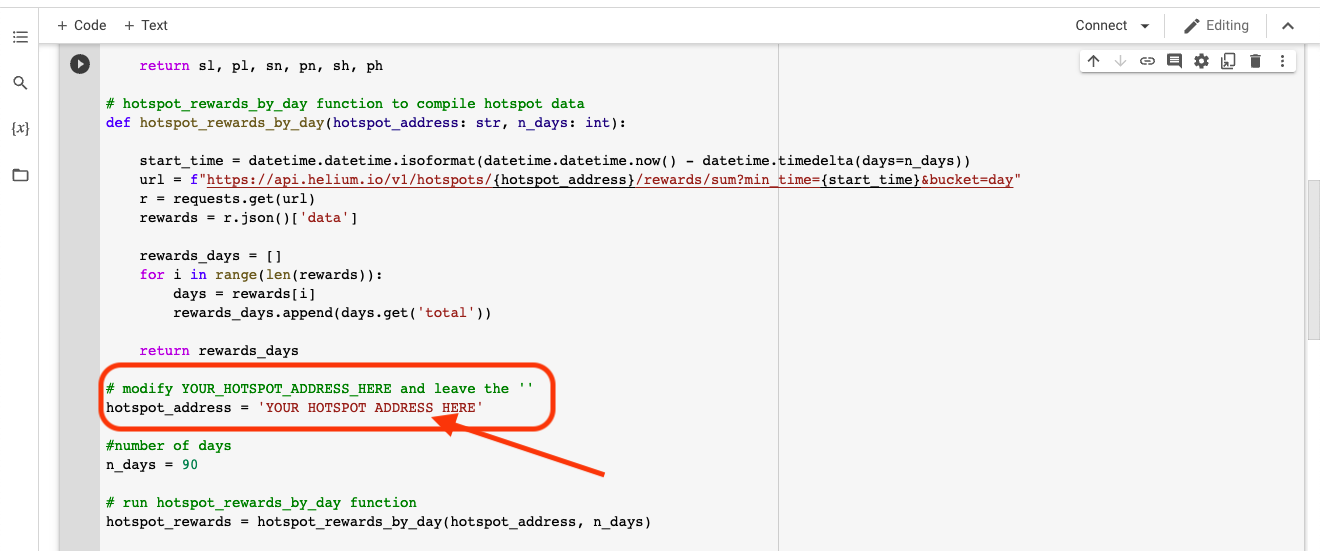Open the Editing mode menu
This screenshot has width=1320, height=551.
tap(1216, 26)
